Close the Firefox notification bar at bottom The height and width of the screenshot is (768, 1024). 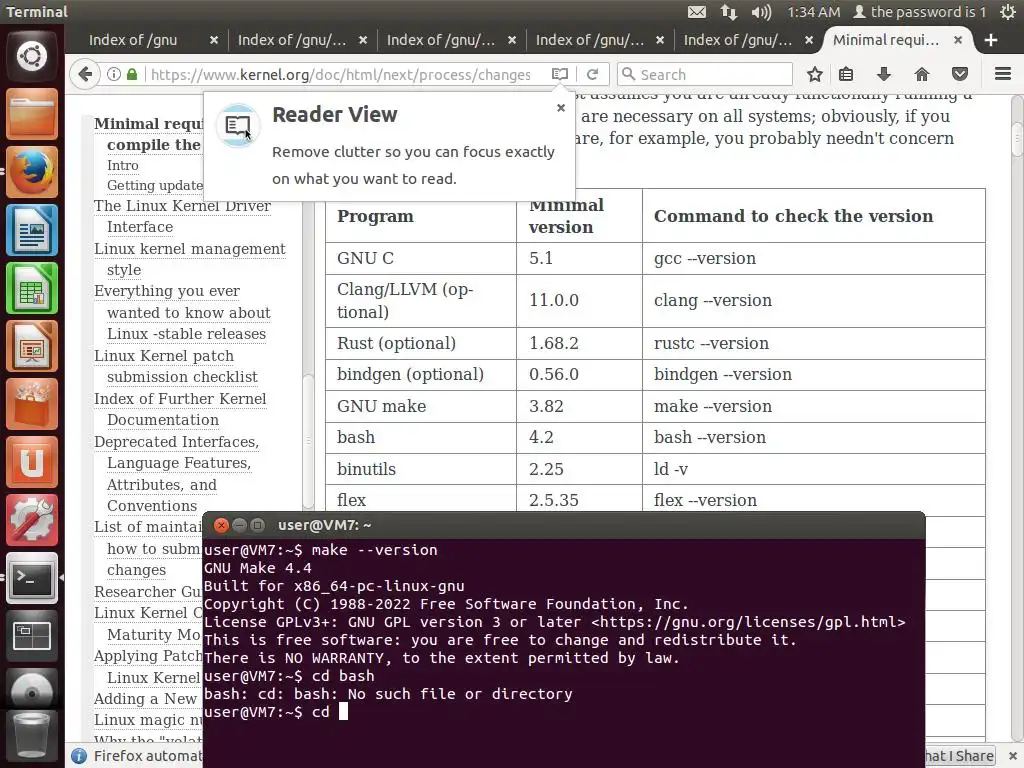(1013, 756)
